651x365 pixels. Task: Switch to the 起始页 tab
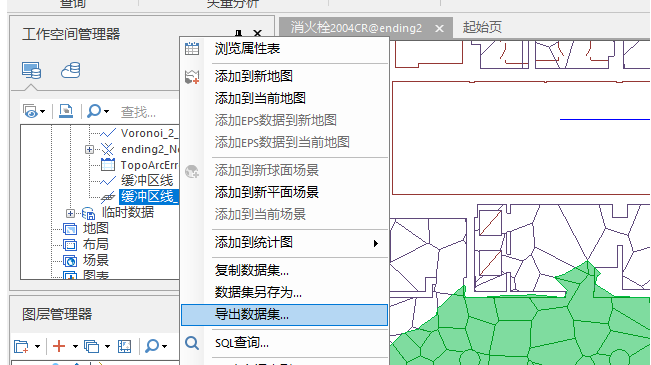[x=482, y=28]
